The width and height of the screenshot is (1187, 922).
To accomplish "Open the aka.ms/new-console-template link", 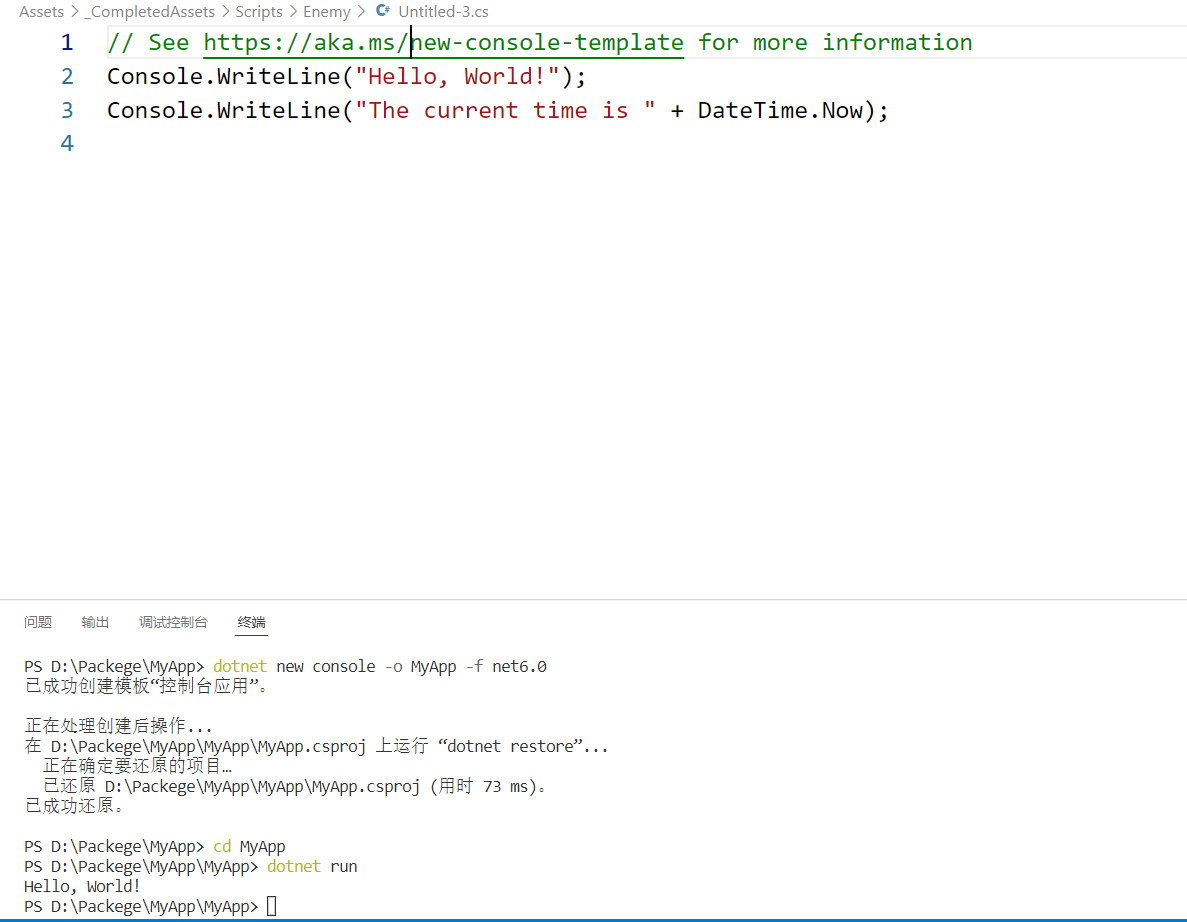I will [444, 42].
